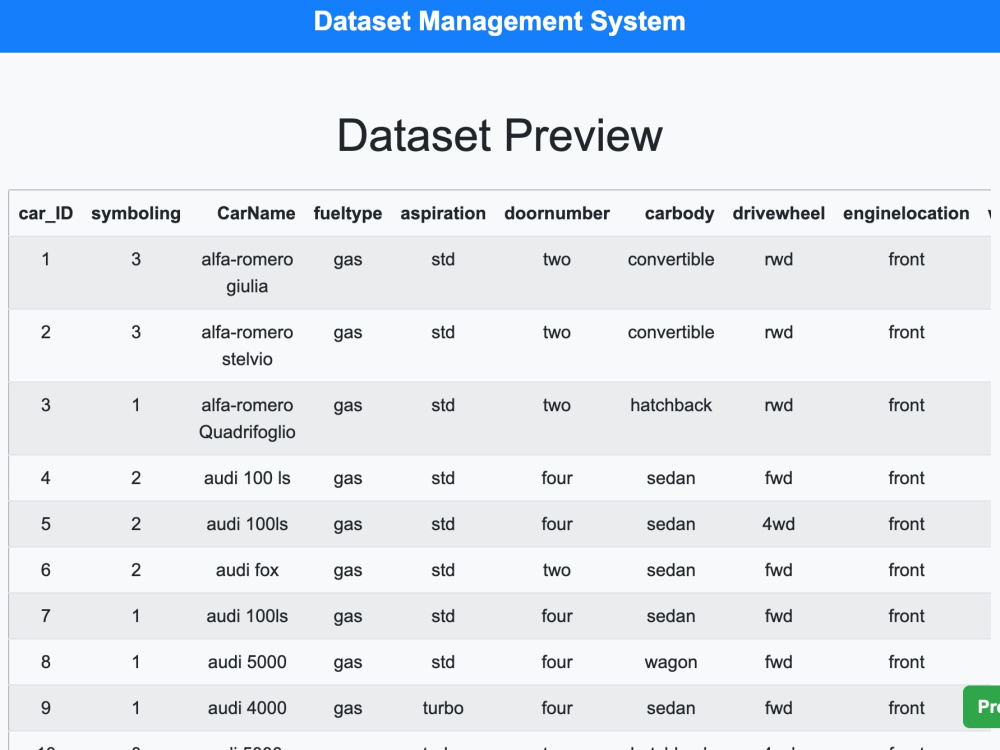Click the car_ID cell with value 8
This screenshot has width=1000, height=750.
point(46,662)
